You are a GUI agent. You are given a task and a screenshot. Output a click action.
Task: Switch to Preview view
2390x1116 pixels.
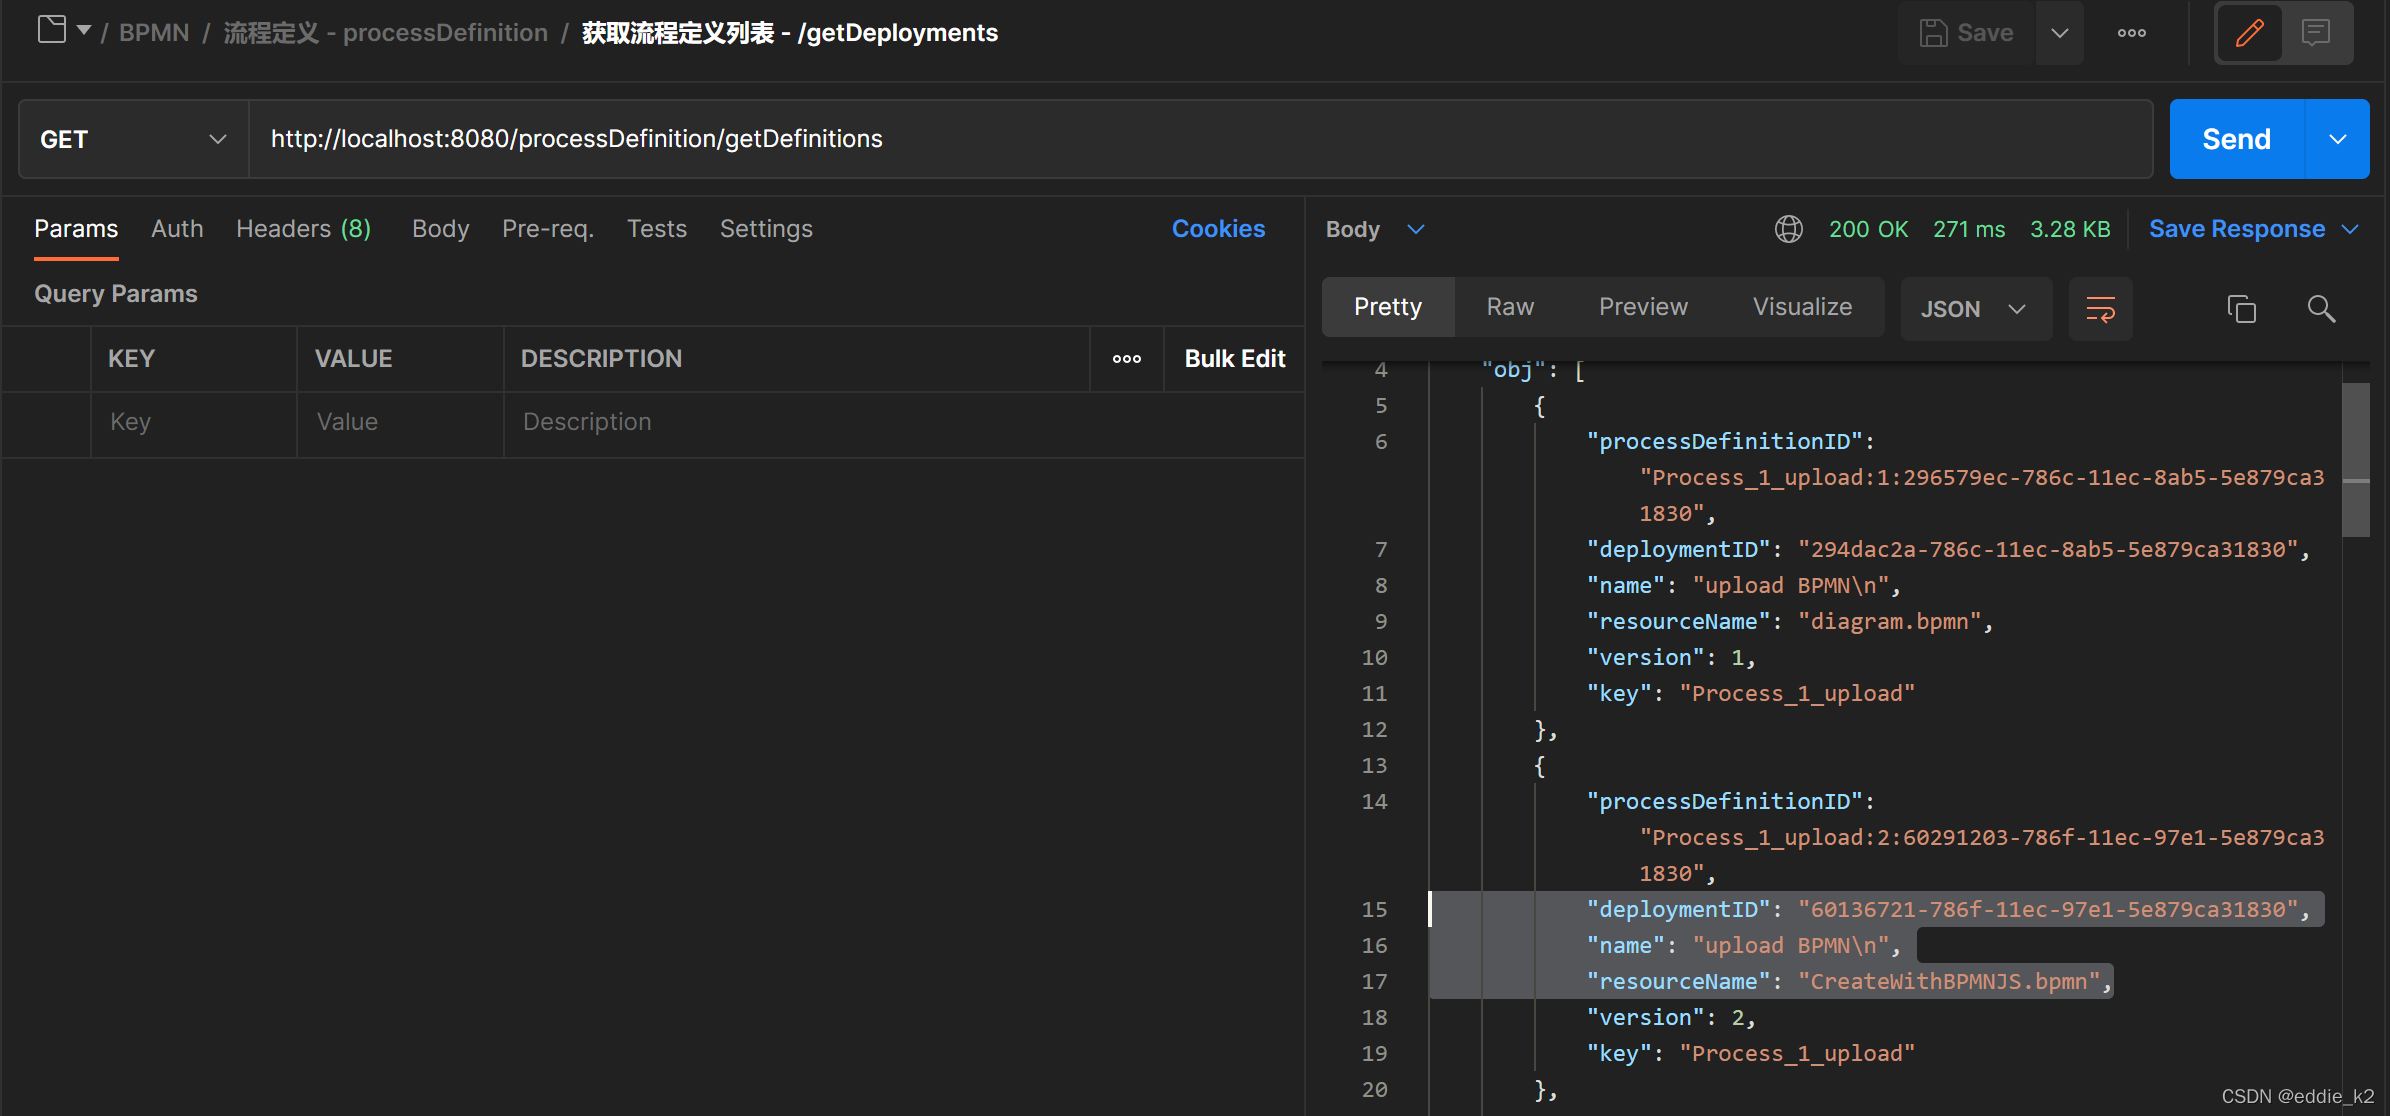[x=1643, y=307]
